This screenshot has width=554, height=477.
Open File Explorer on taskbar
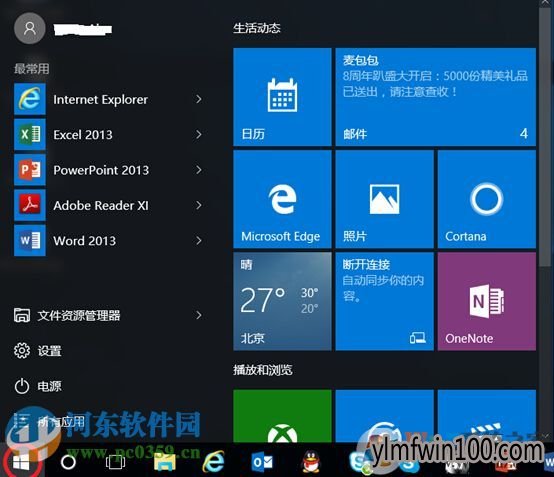pyautogui.click(x=165, y=462)
